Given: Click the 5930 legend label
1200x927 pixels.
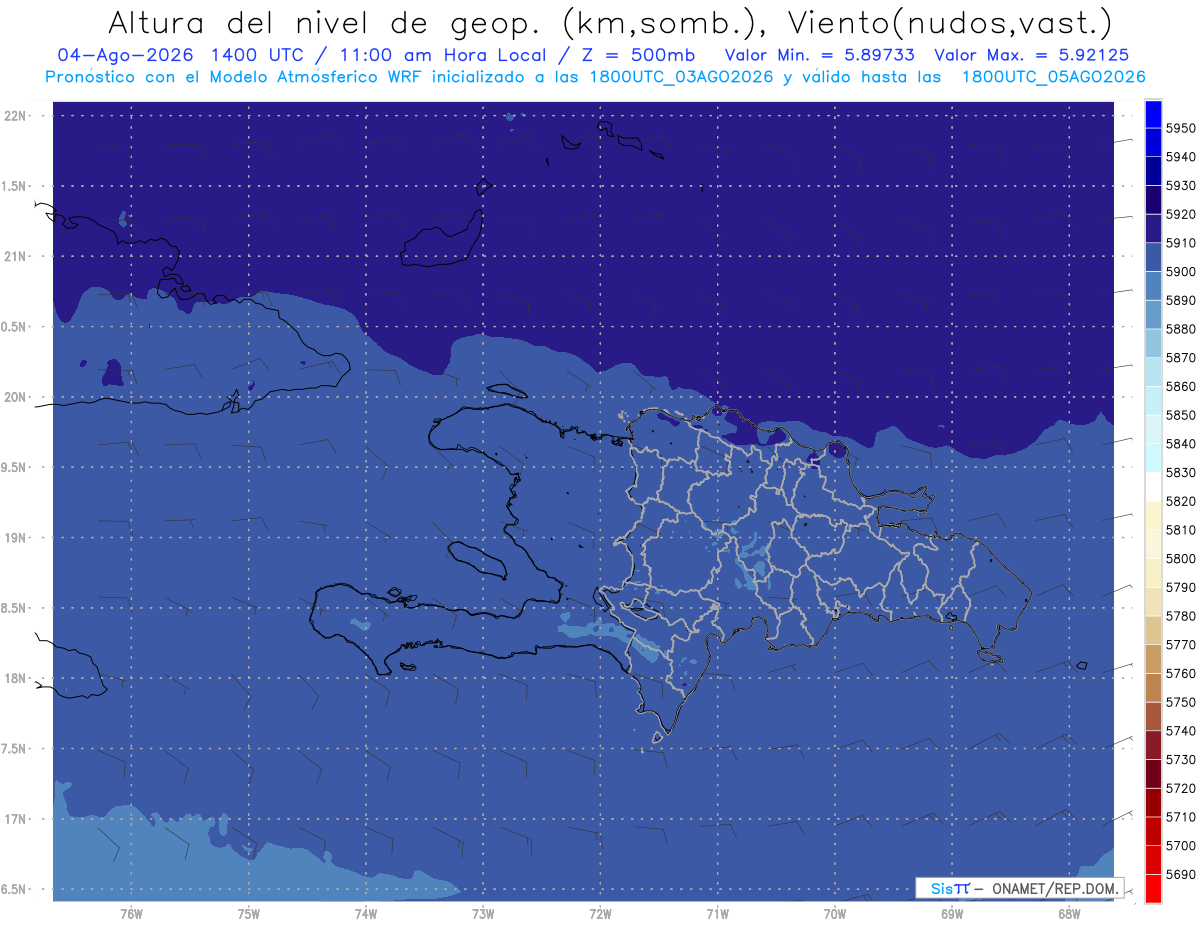Looking at the screenshot, I should pyautogui.click(x=1180, y=185).
